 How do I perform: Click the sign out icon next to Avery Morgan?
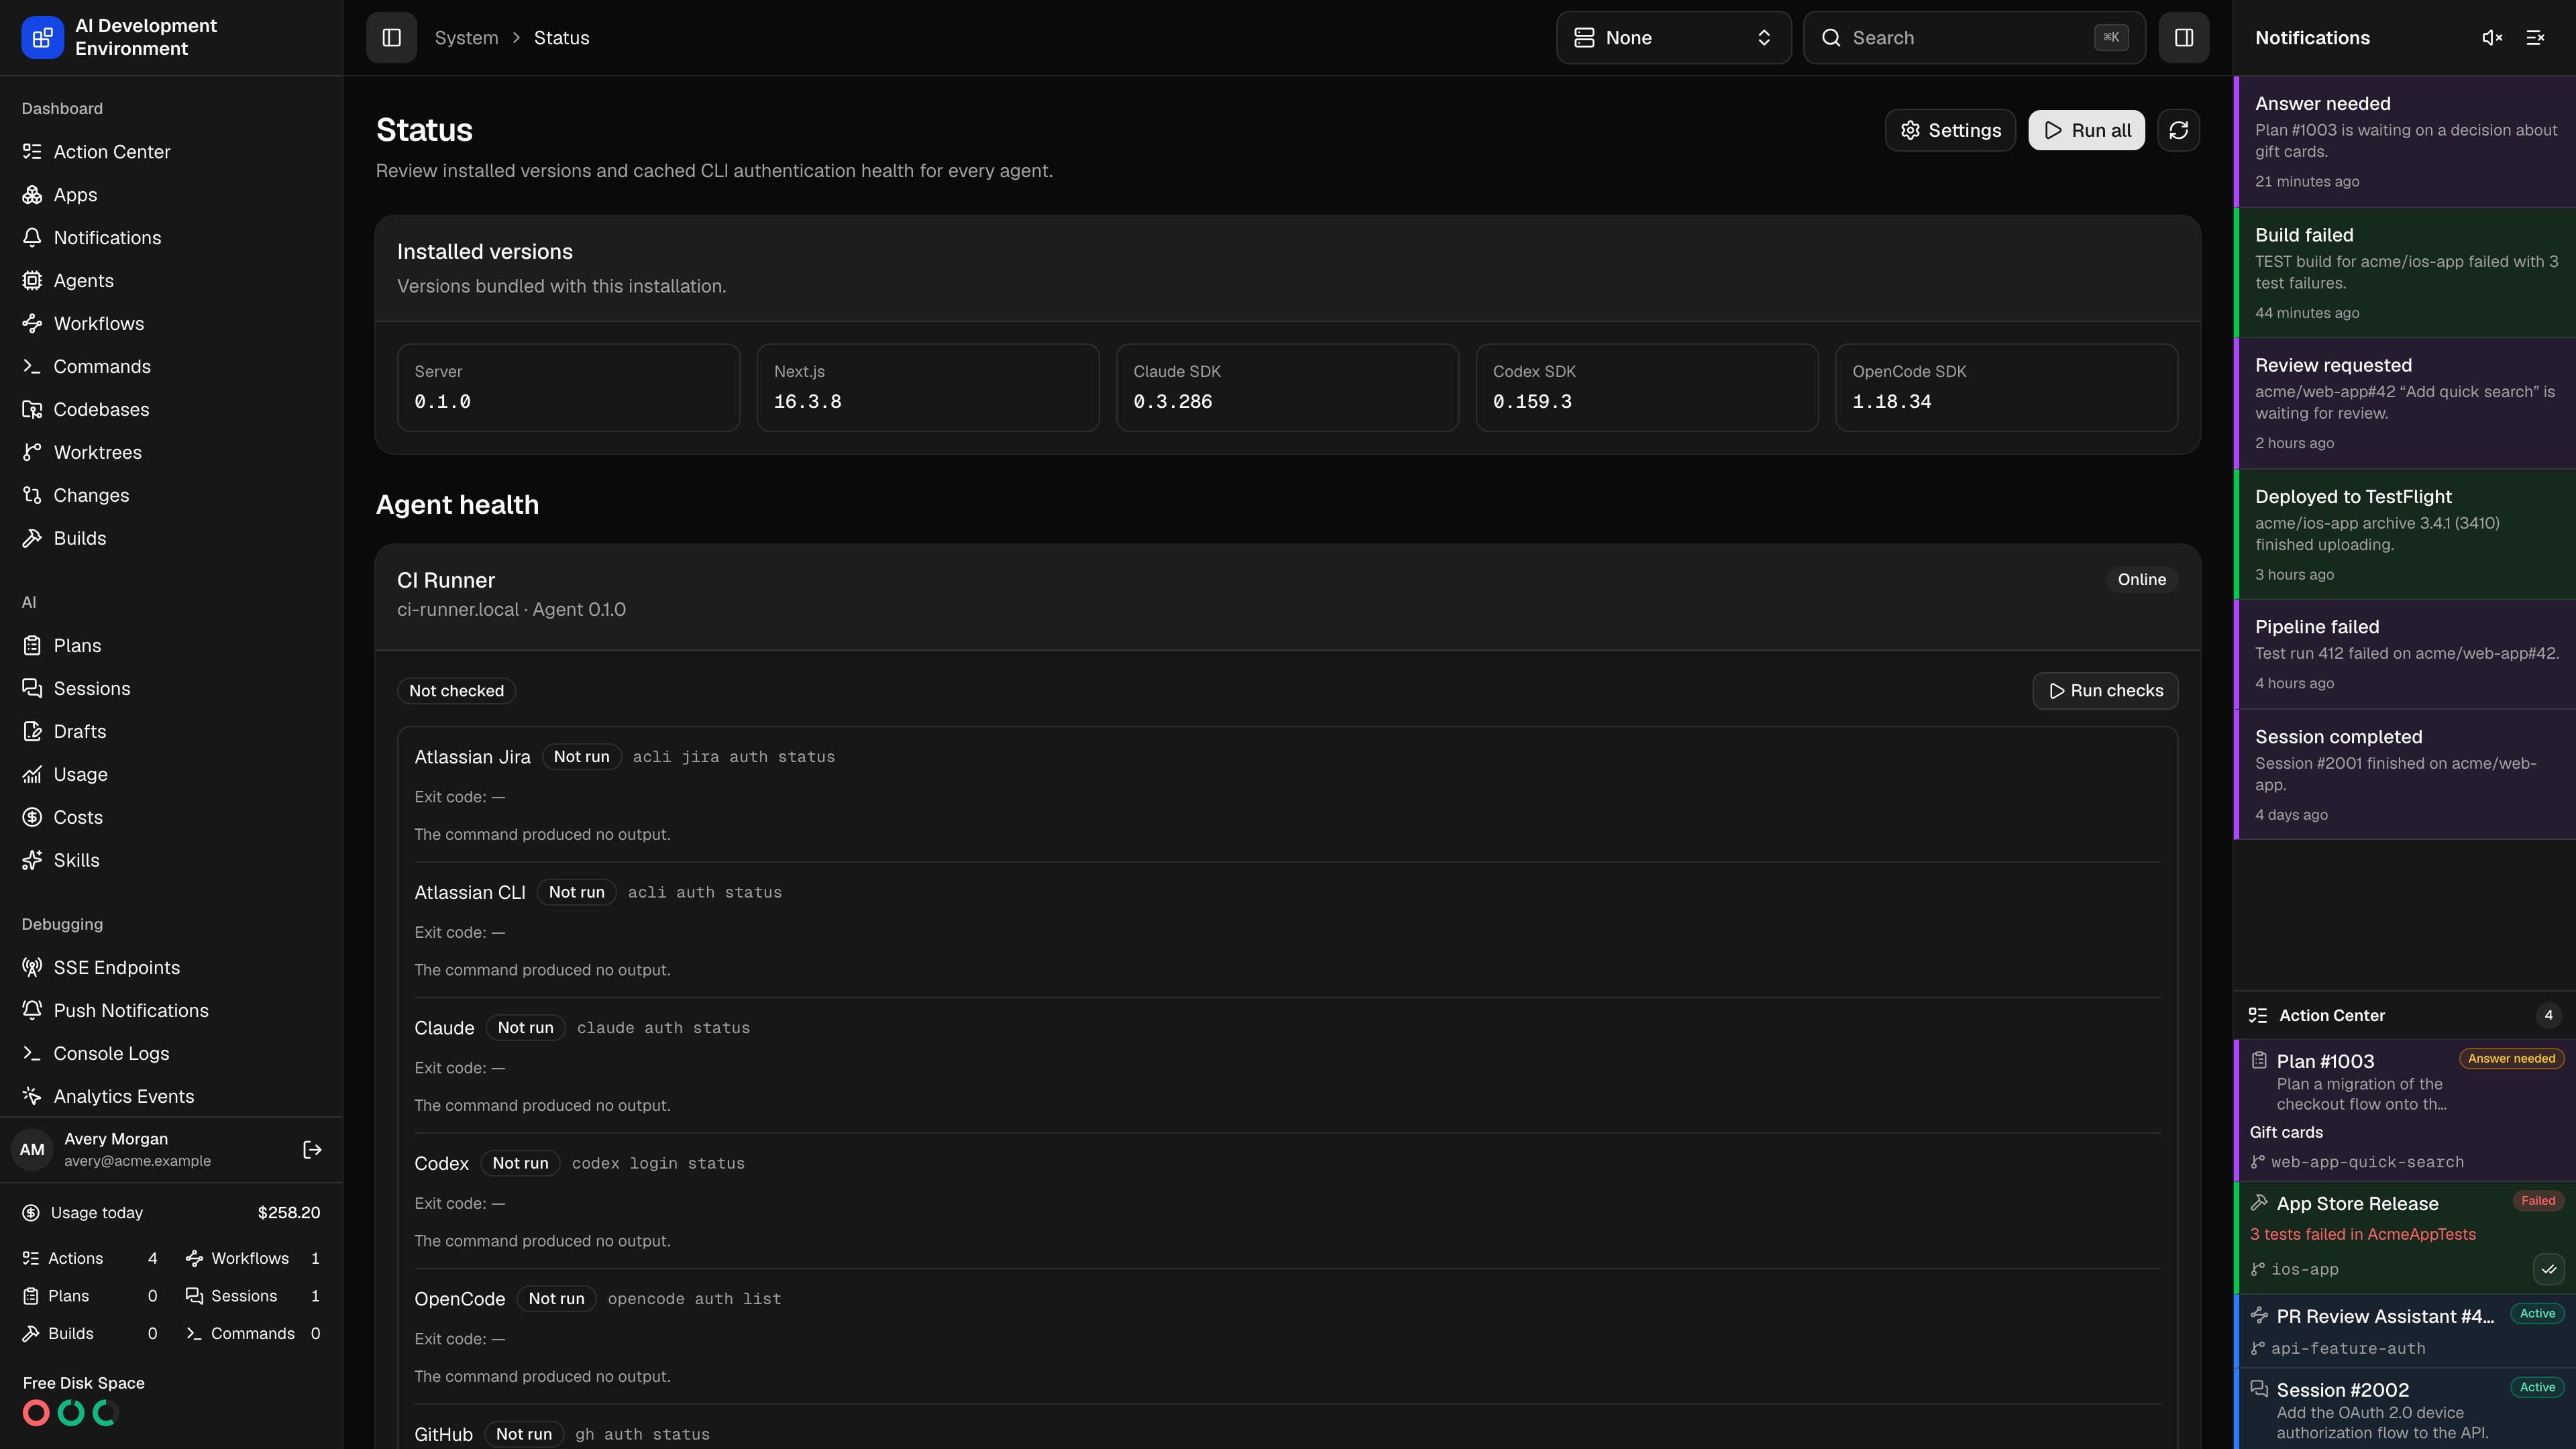click(x=312, y=1150)
